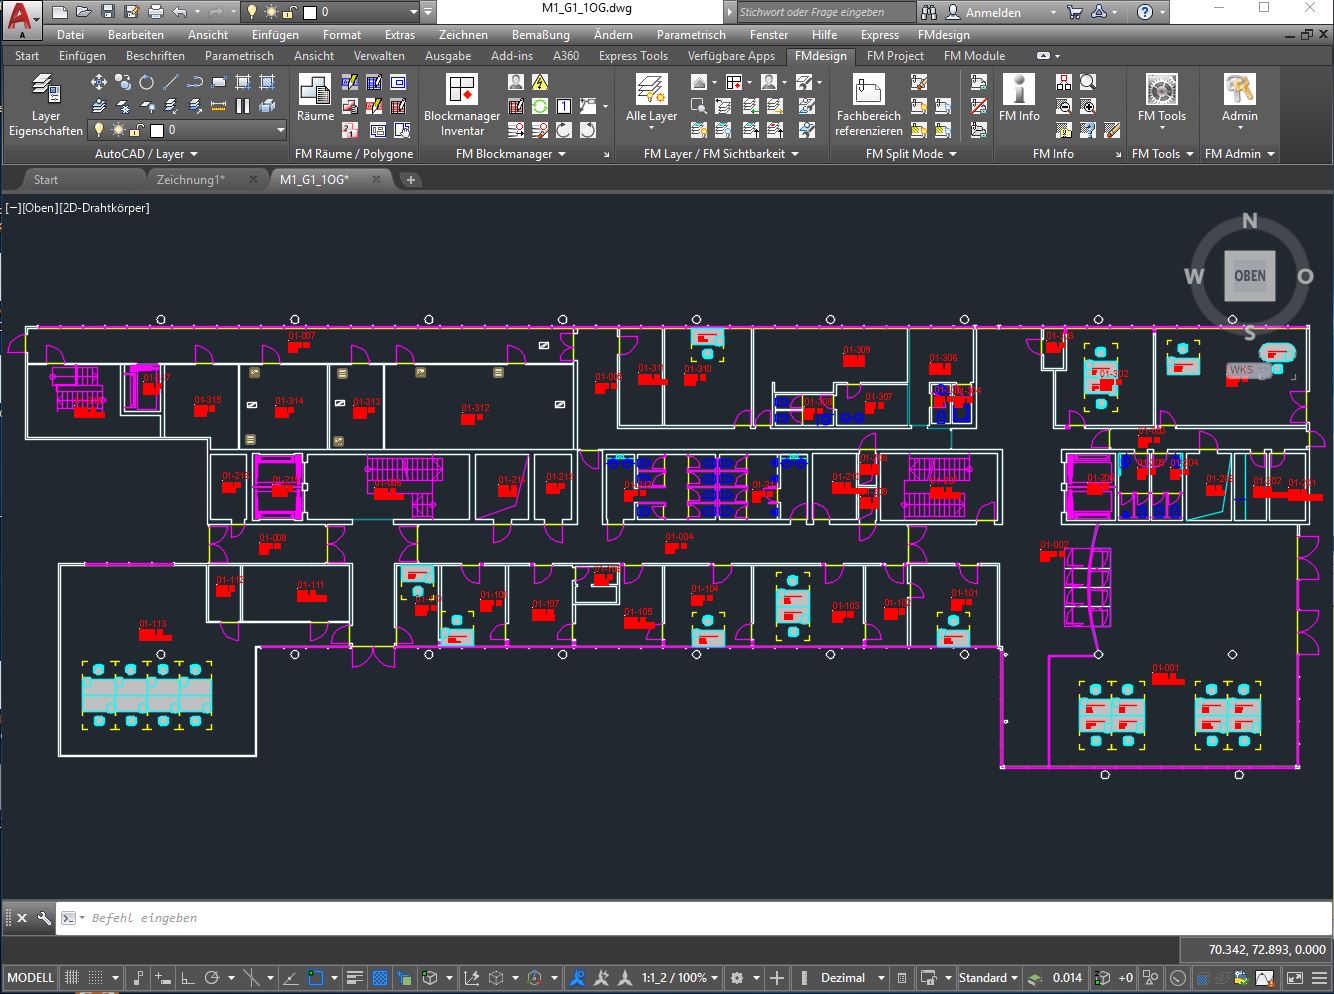Click the new drawing tab plus button
Image resolution: width=1334 pixels, height=994 pixels.
[410, 180]
